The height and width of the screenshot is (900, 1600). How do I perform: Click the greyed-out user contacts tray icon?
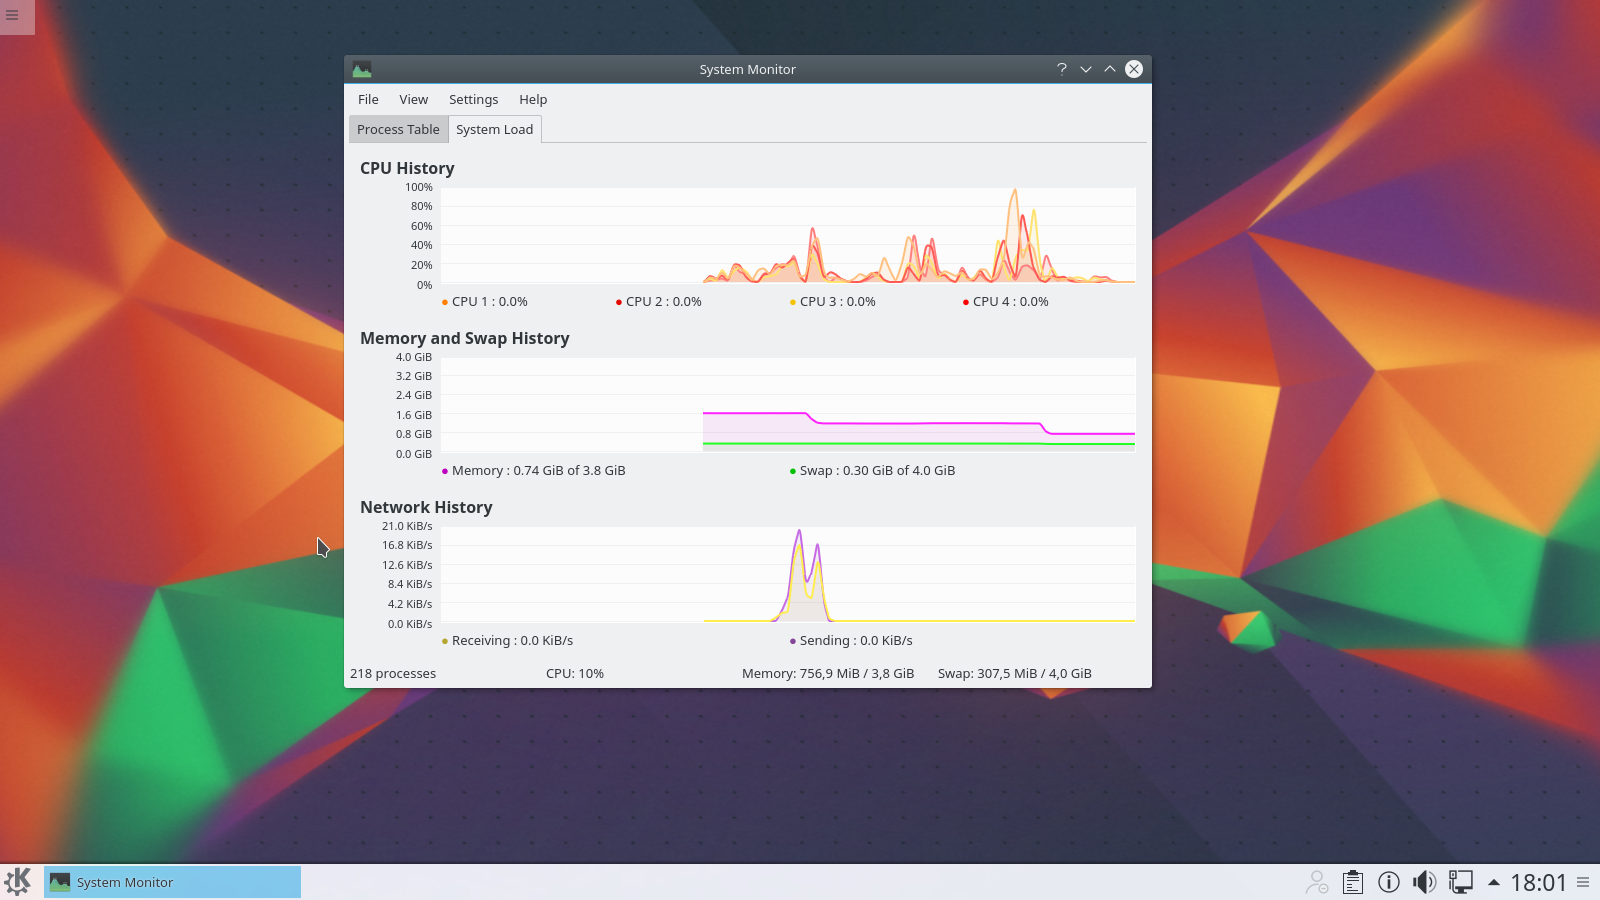(x=1317, y=882)
